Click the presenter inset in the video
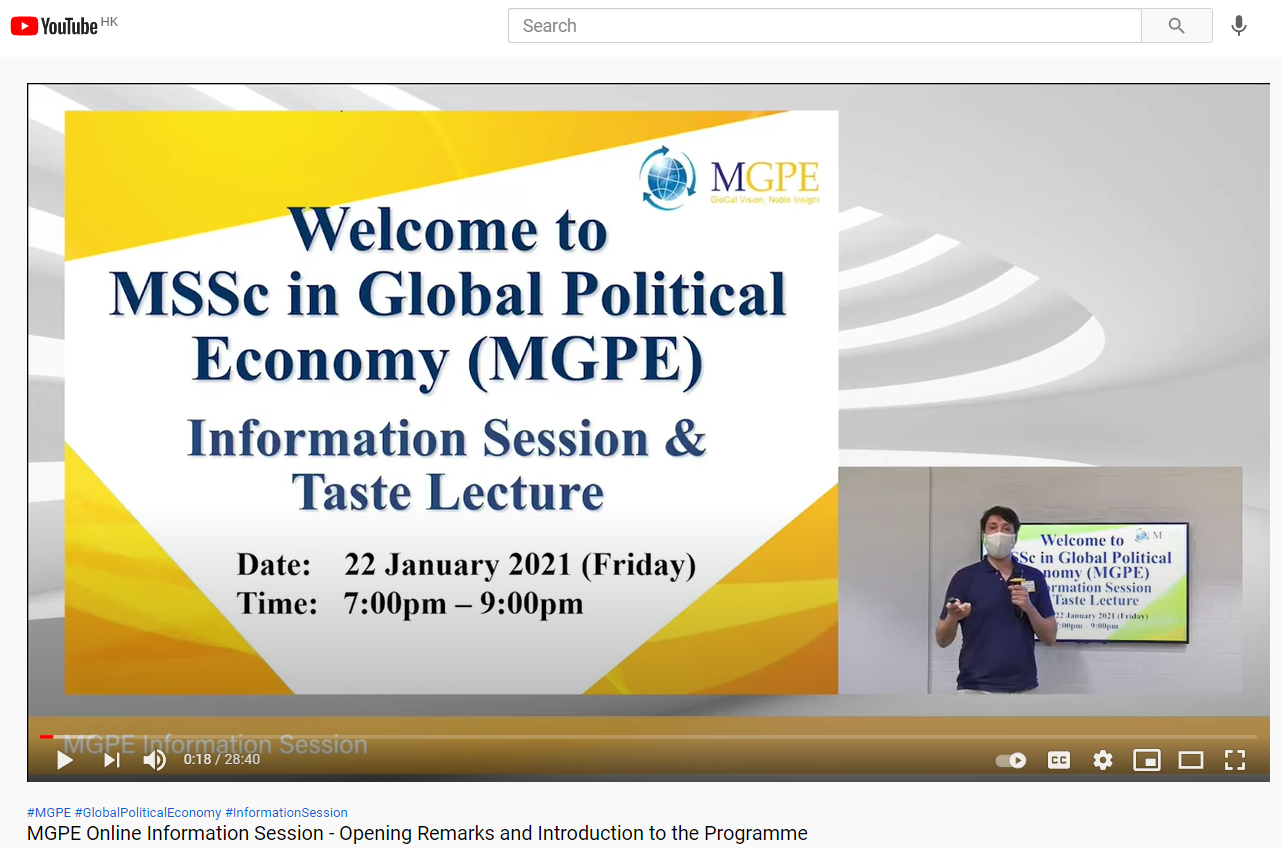The width and height of the screenshot is (1281, 848). 1040,580
